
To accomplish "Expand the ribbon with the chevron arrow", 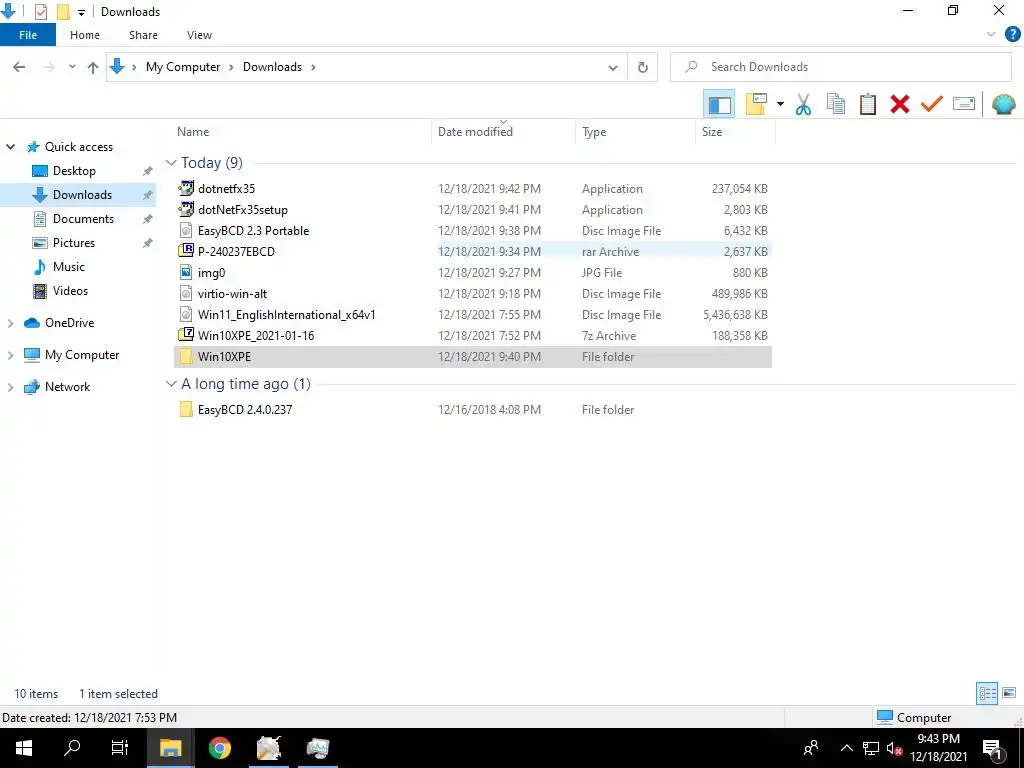I will click(x=991, y=35).
